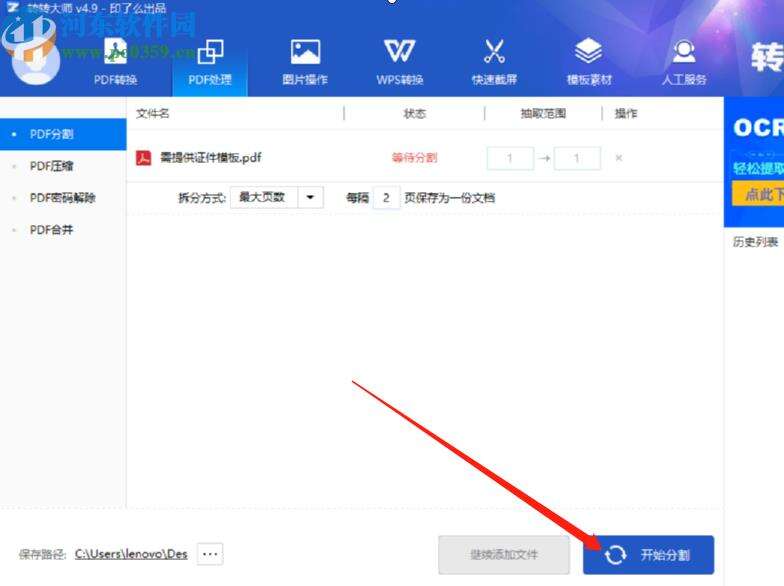
Task: Click the yellow 点此下 OCR button
Action: [x=758, y=194]
